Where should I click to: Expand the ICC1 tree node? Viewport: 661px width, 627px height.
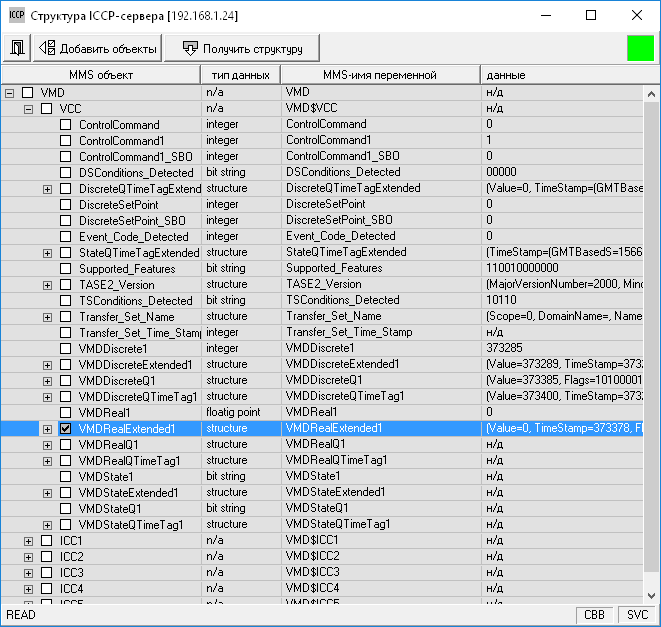coord(29,541)
